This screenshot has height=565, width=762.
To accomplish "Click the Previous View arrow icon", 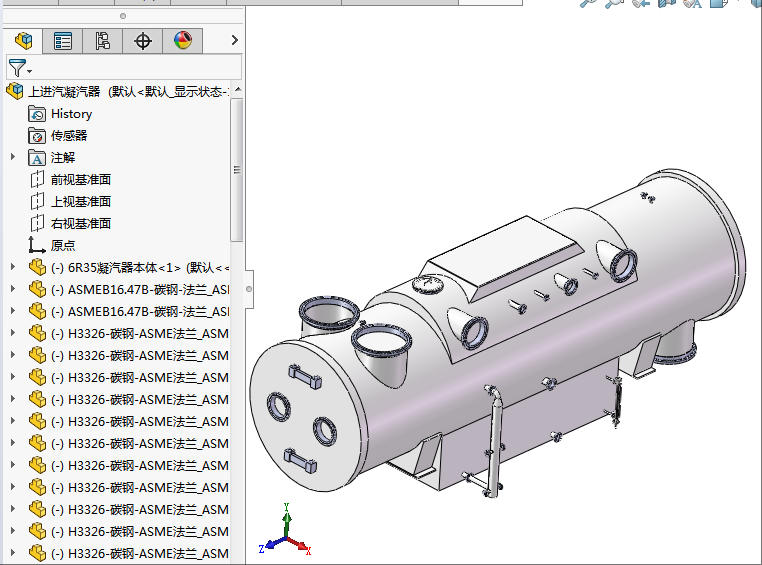I will click(x=641, y=3).
